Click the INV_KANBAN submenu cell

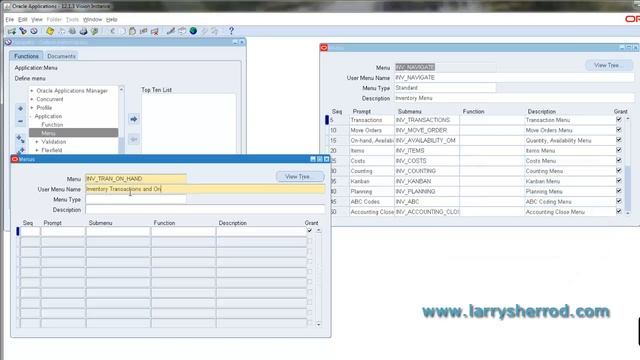coord(427,181)
